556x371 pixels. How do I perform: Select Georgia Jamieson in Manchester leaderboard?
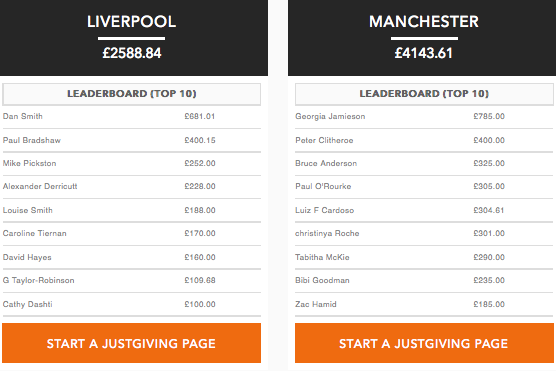(424, 117)
